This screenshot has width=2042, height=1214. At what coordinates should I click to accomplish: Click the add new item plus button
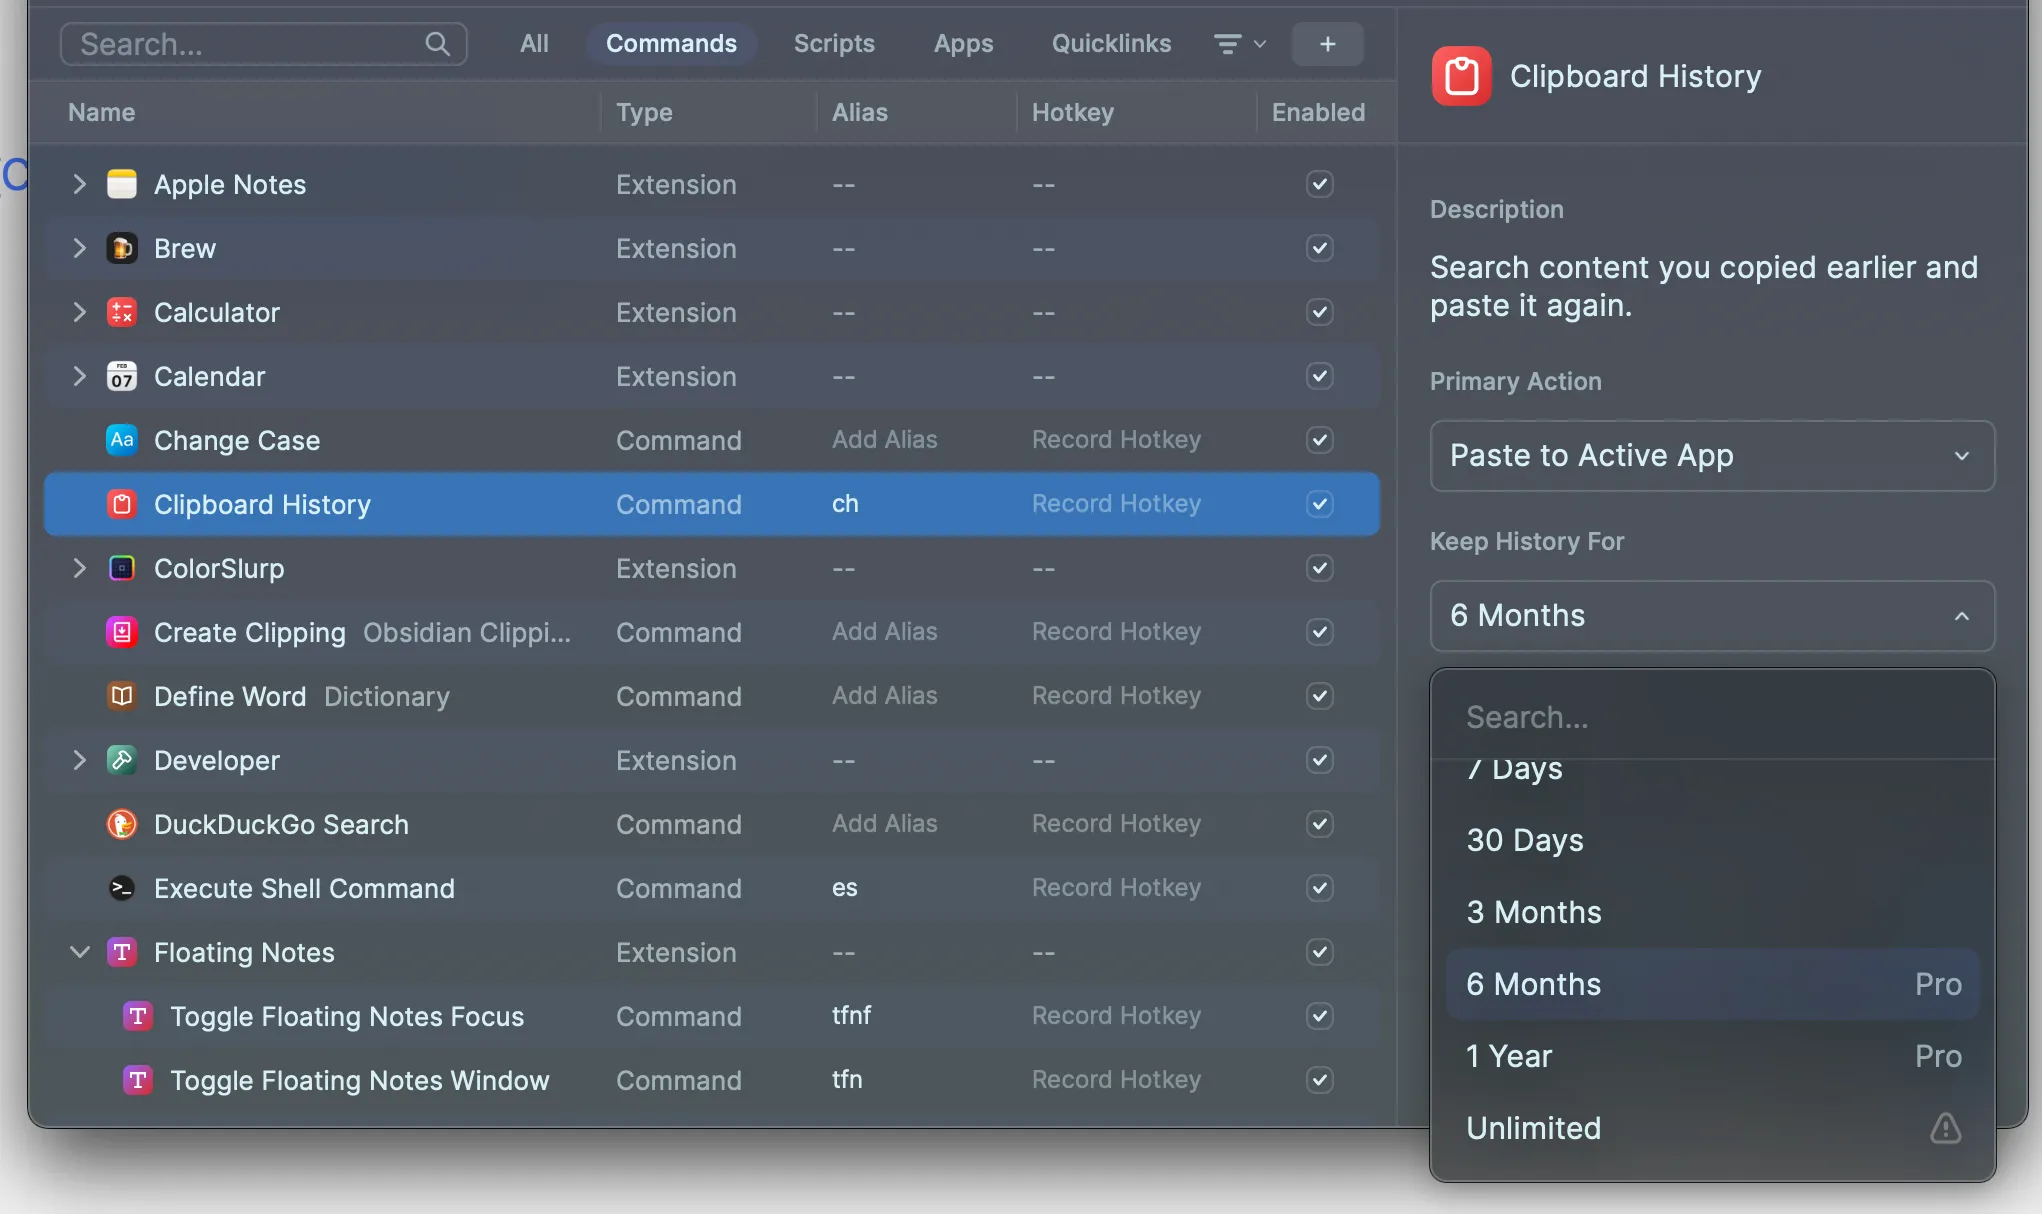[x=1327, y=43]
